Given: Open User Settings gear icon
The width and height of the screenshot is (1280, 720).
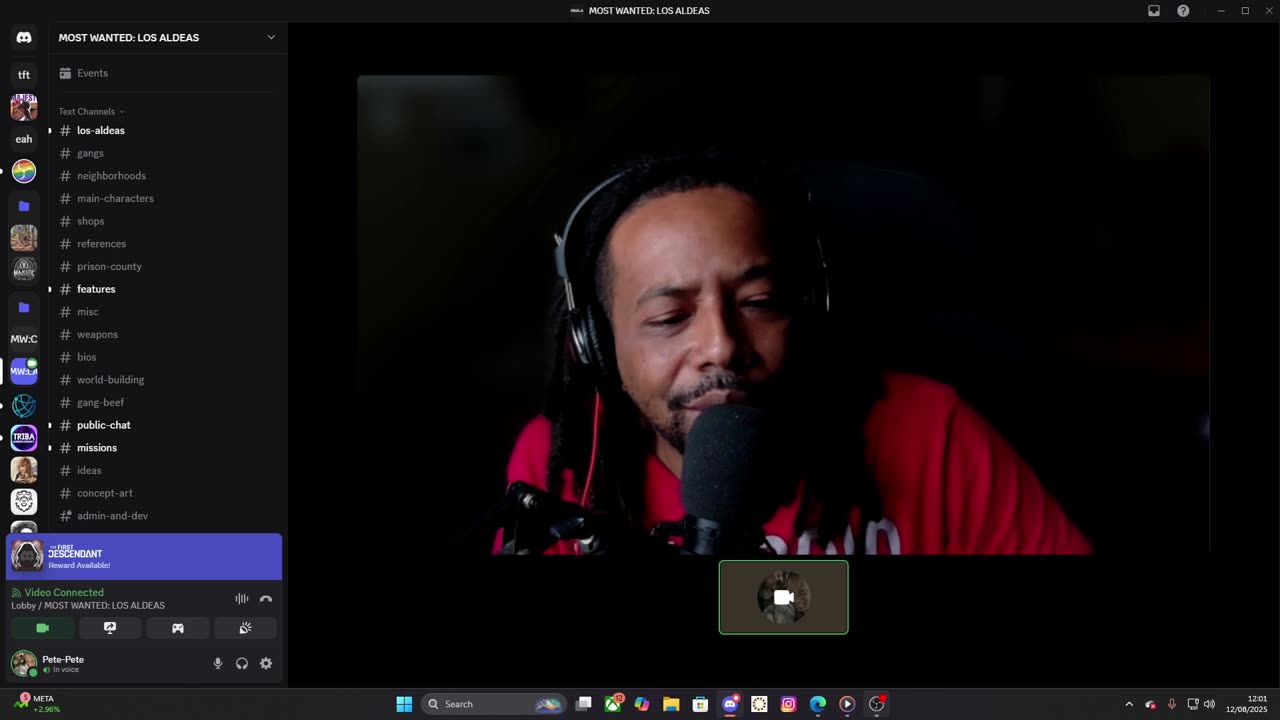Looking at the screenshot, I should click(266, 663).
